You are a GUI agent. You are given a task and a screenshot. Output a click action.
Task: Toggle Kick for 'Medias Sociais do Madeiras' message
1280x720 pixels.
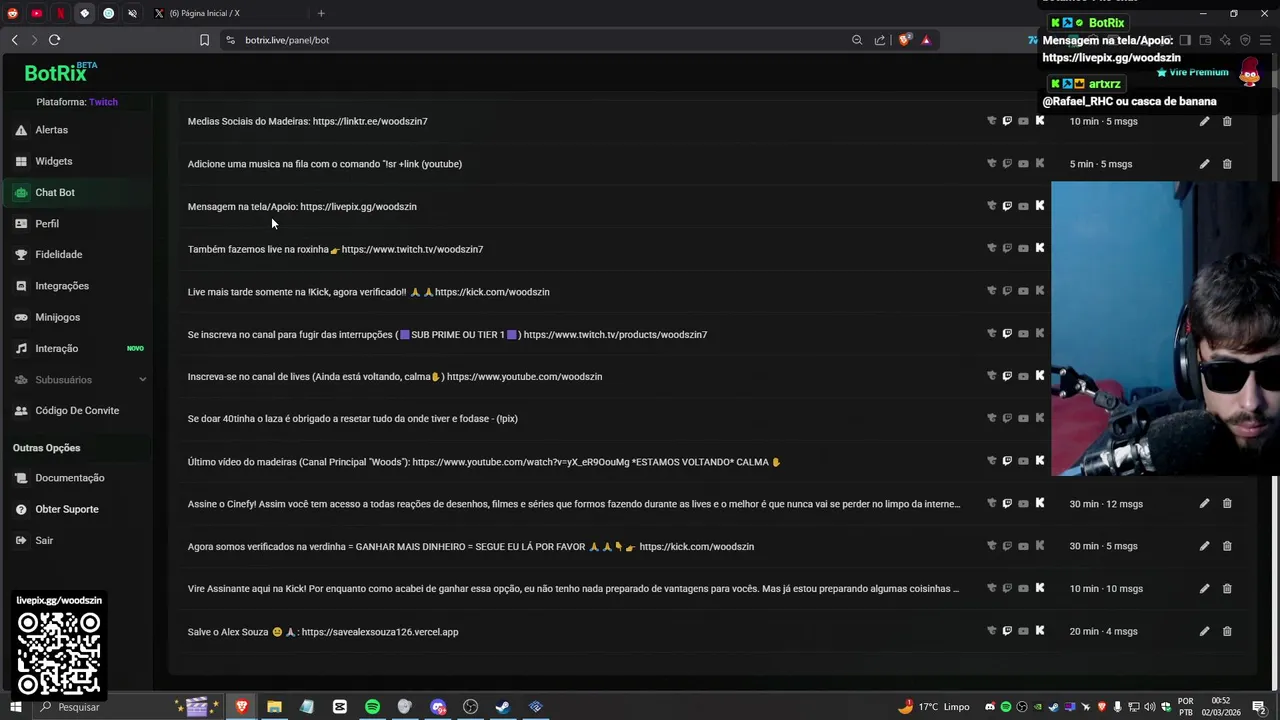1040,121
